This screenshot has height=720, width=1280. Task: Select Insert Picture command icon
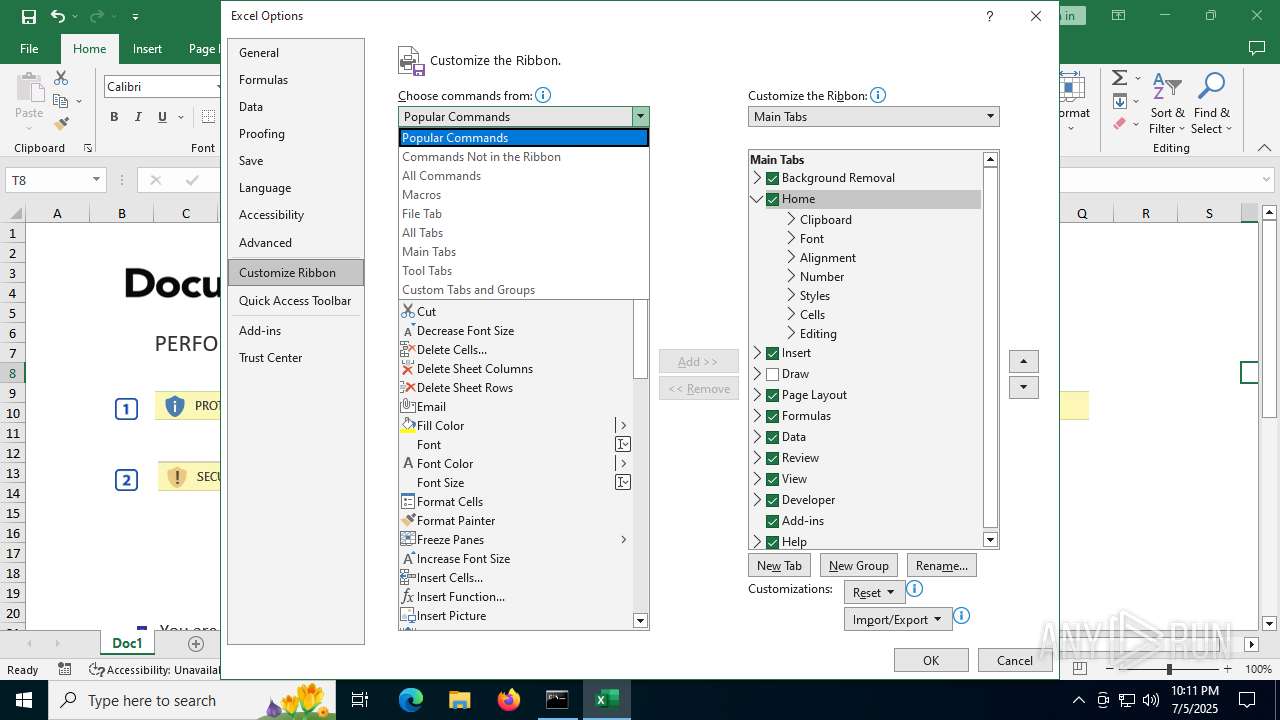click(408, 615)
